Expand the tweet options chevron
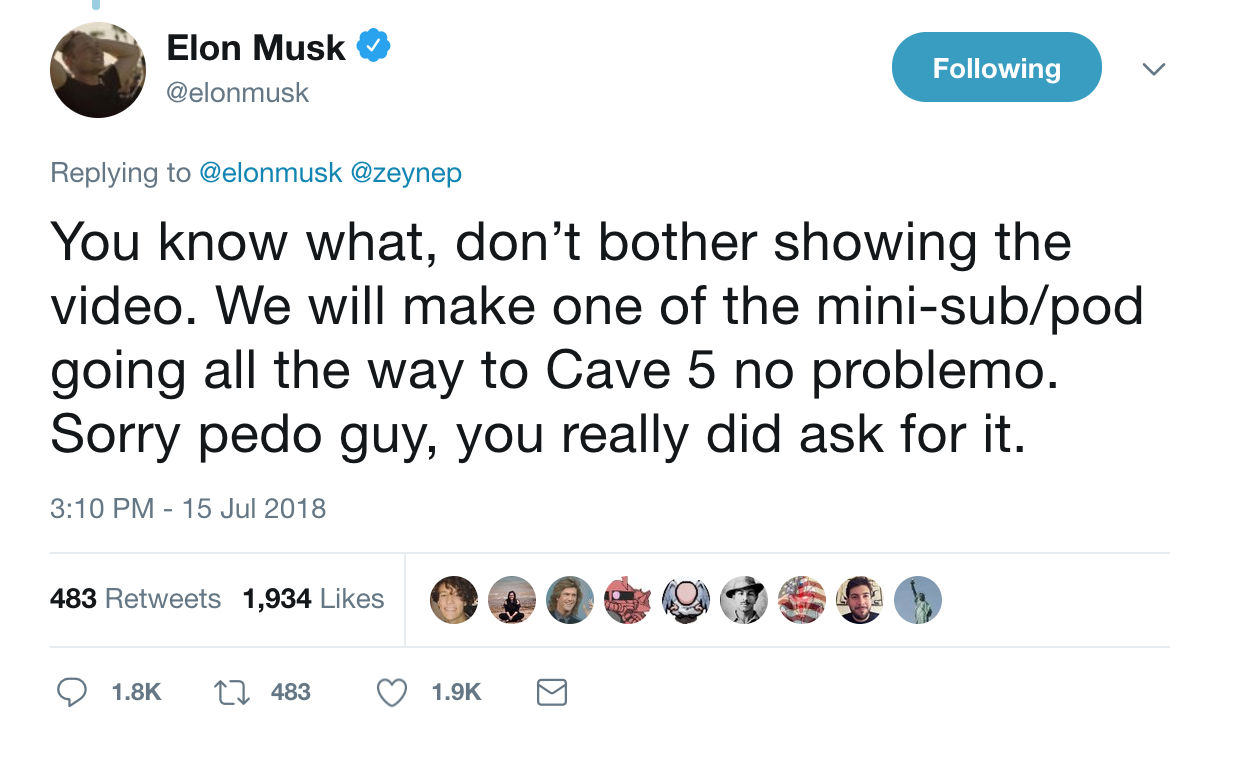The height and width of the screenshot is (758, 1236). (x=1154, y=69)
